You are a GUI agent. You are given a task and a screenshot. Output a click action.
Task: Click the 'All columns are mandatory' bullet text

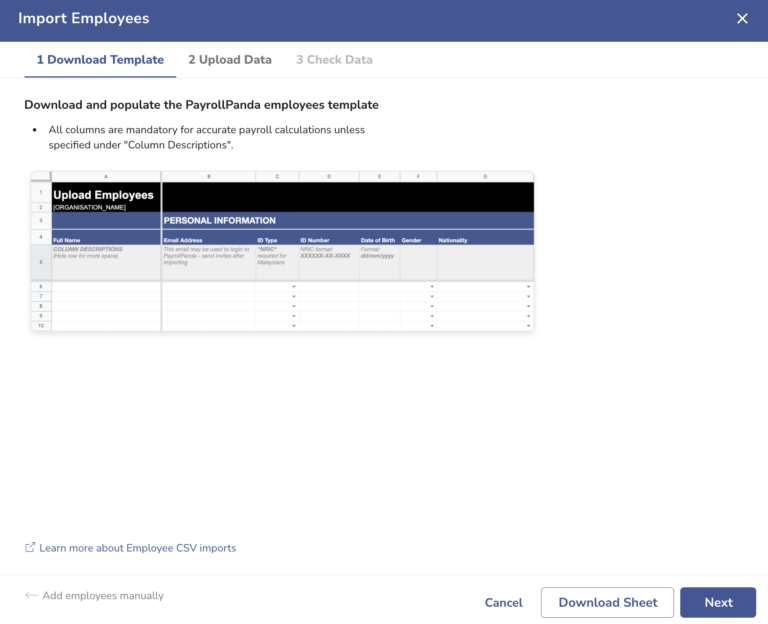click(207, 137)
